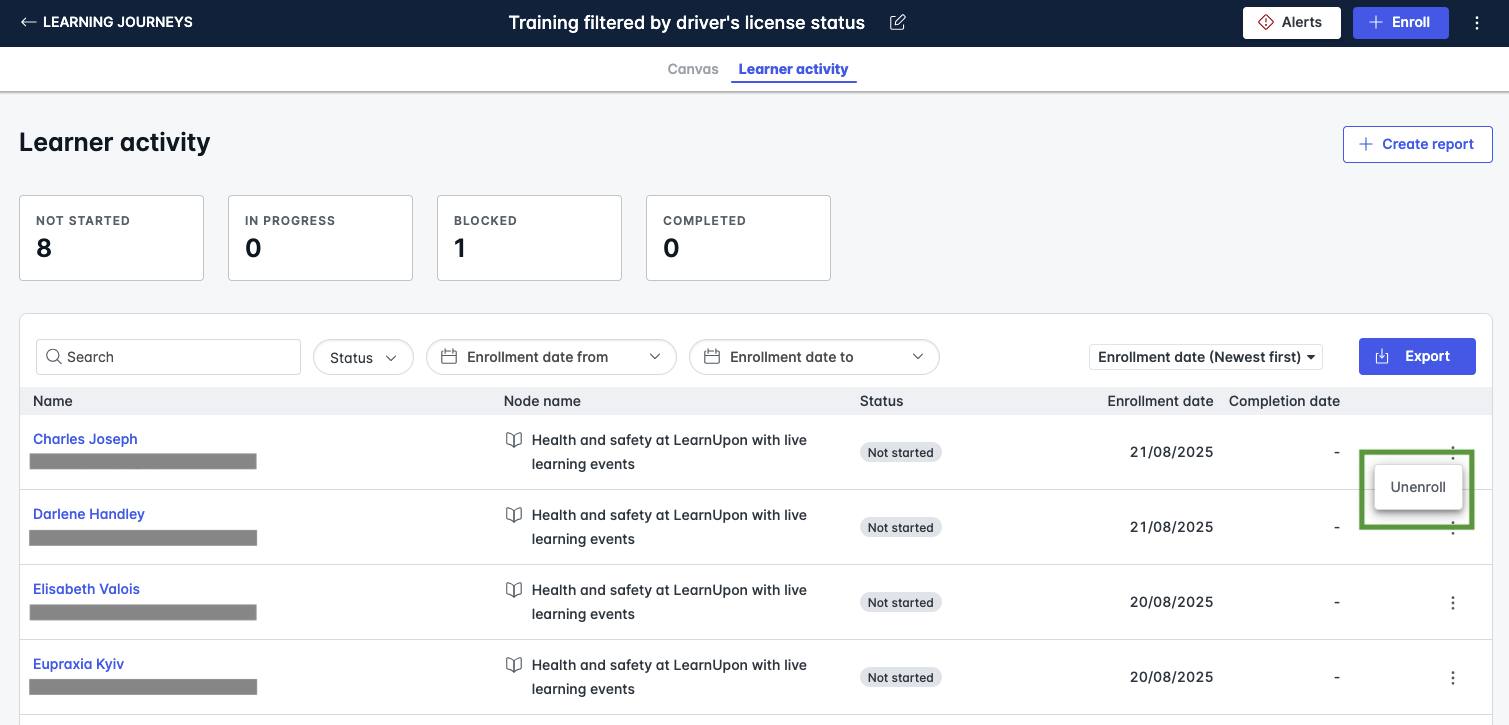This screenshot has width=1509, height=725.
Task: Focus the Search field
Action: tap(168, 357)
